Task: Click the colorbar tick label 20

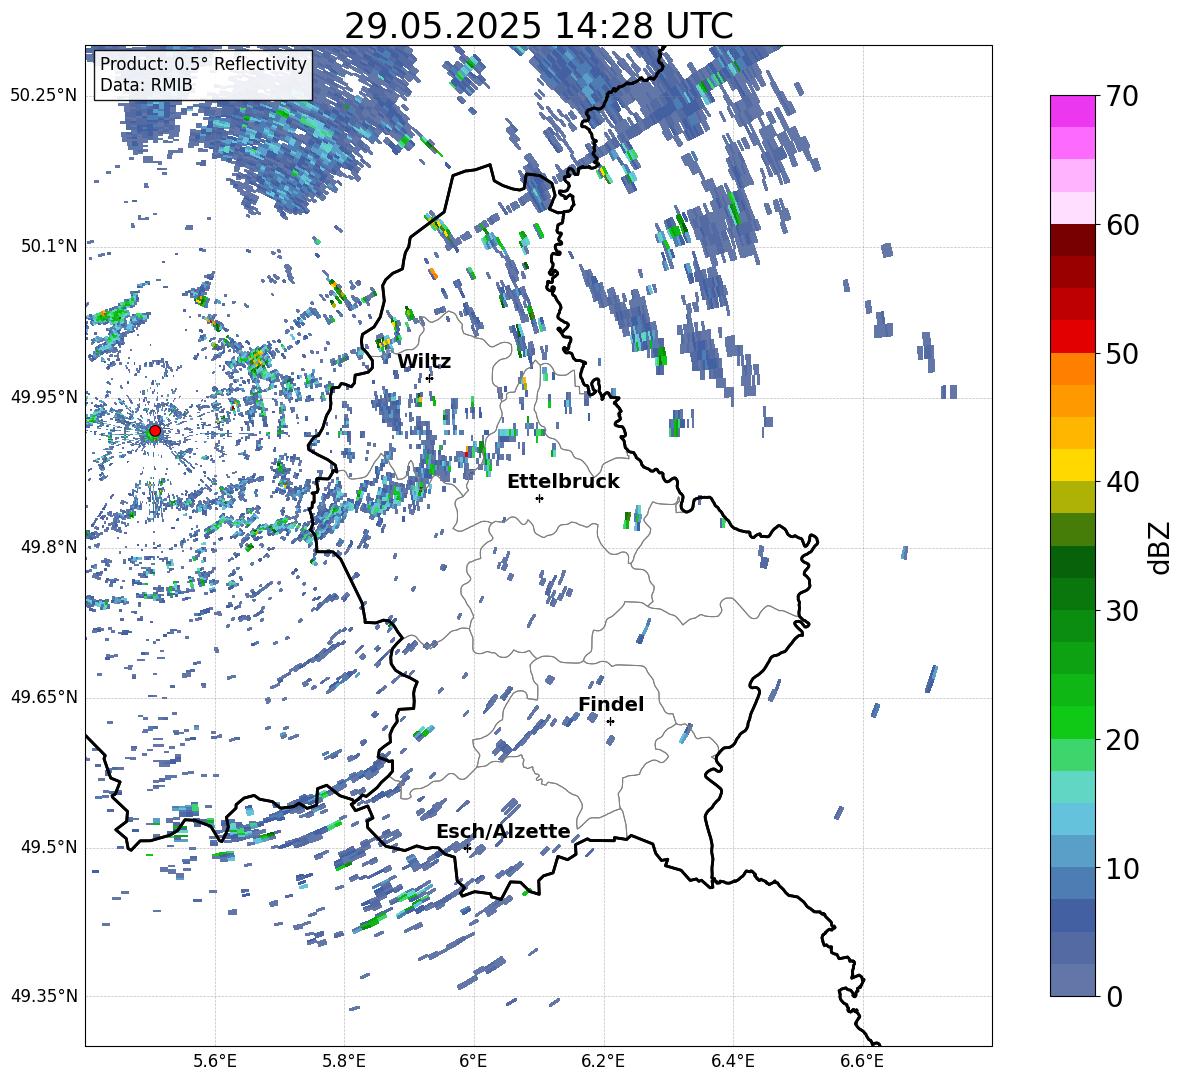Action: (x=1121, y=740)
